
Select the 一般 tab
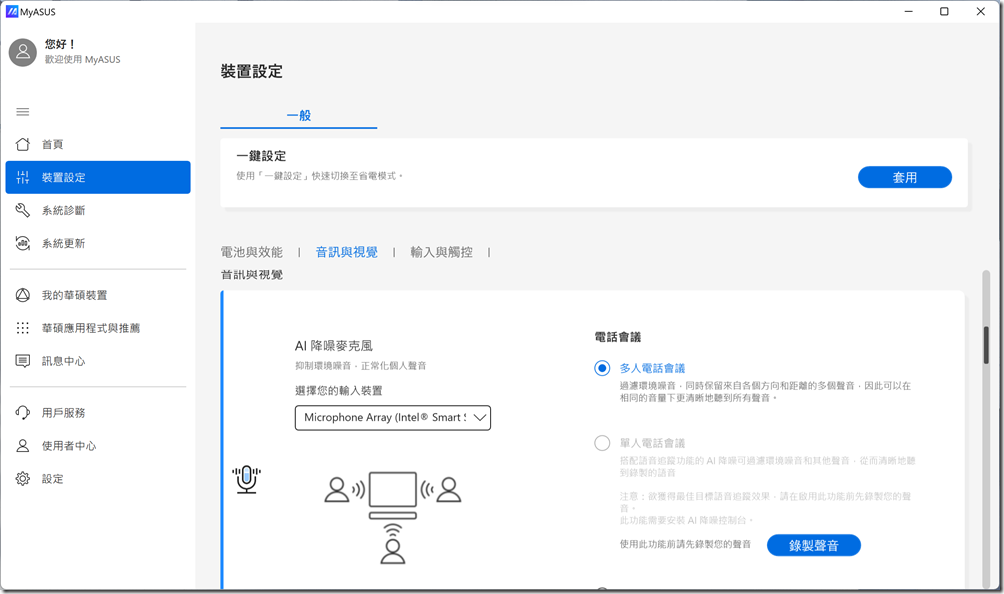(299, 115)
